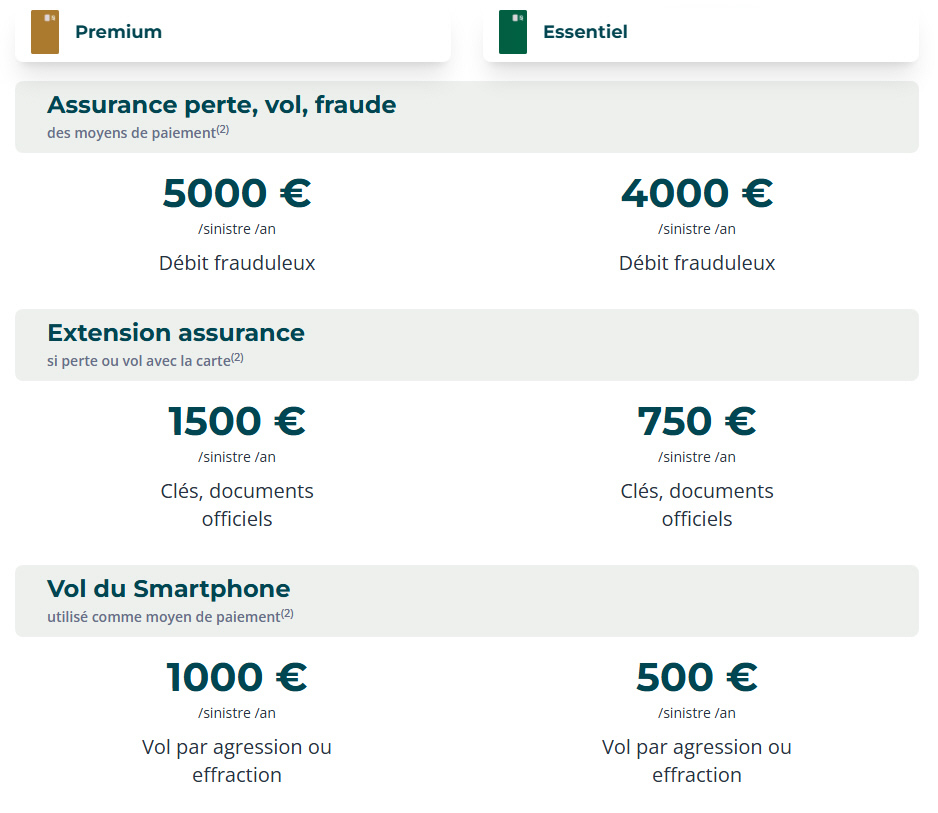Image resolution: width=938 pixels, height=813 pixels.
Task: Click the 750 € Essentiel amount
Action: point(697,421)
